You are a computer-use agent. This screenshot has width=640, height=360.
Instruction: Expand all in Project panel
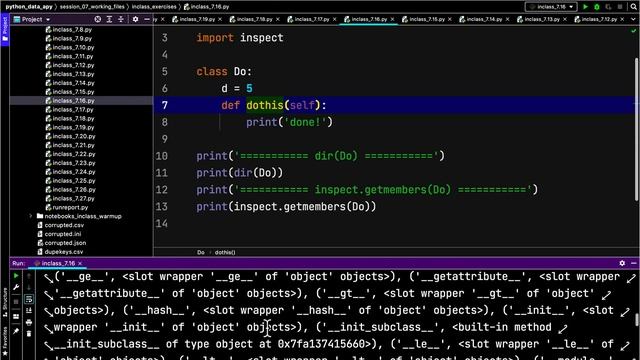[109, 19]
